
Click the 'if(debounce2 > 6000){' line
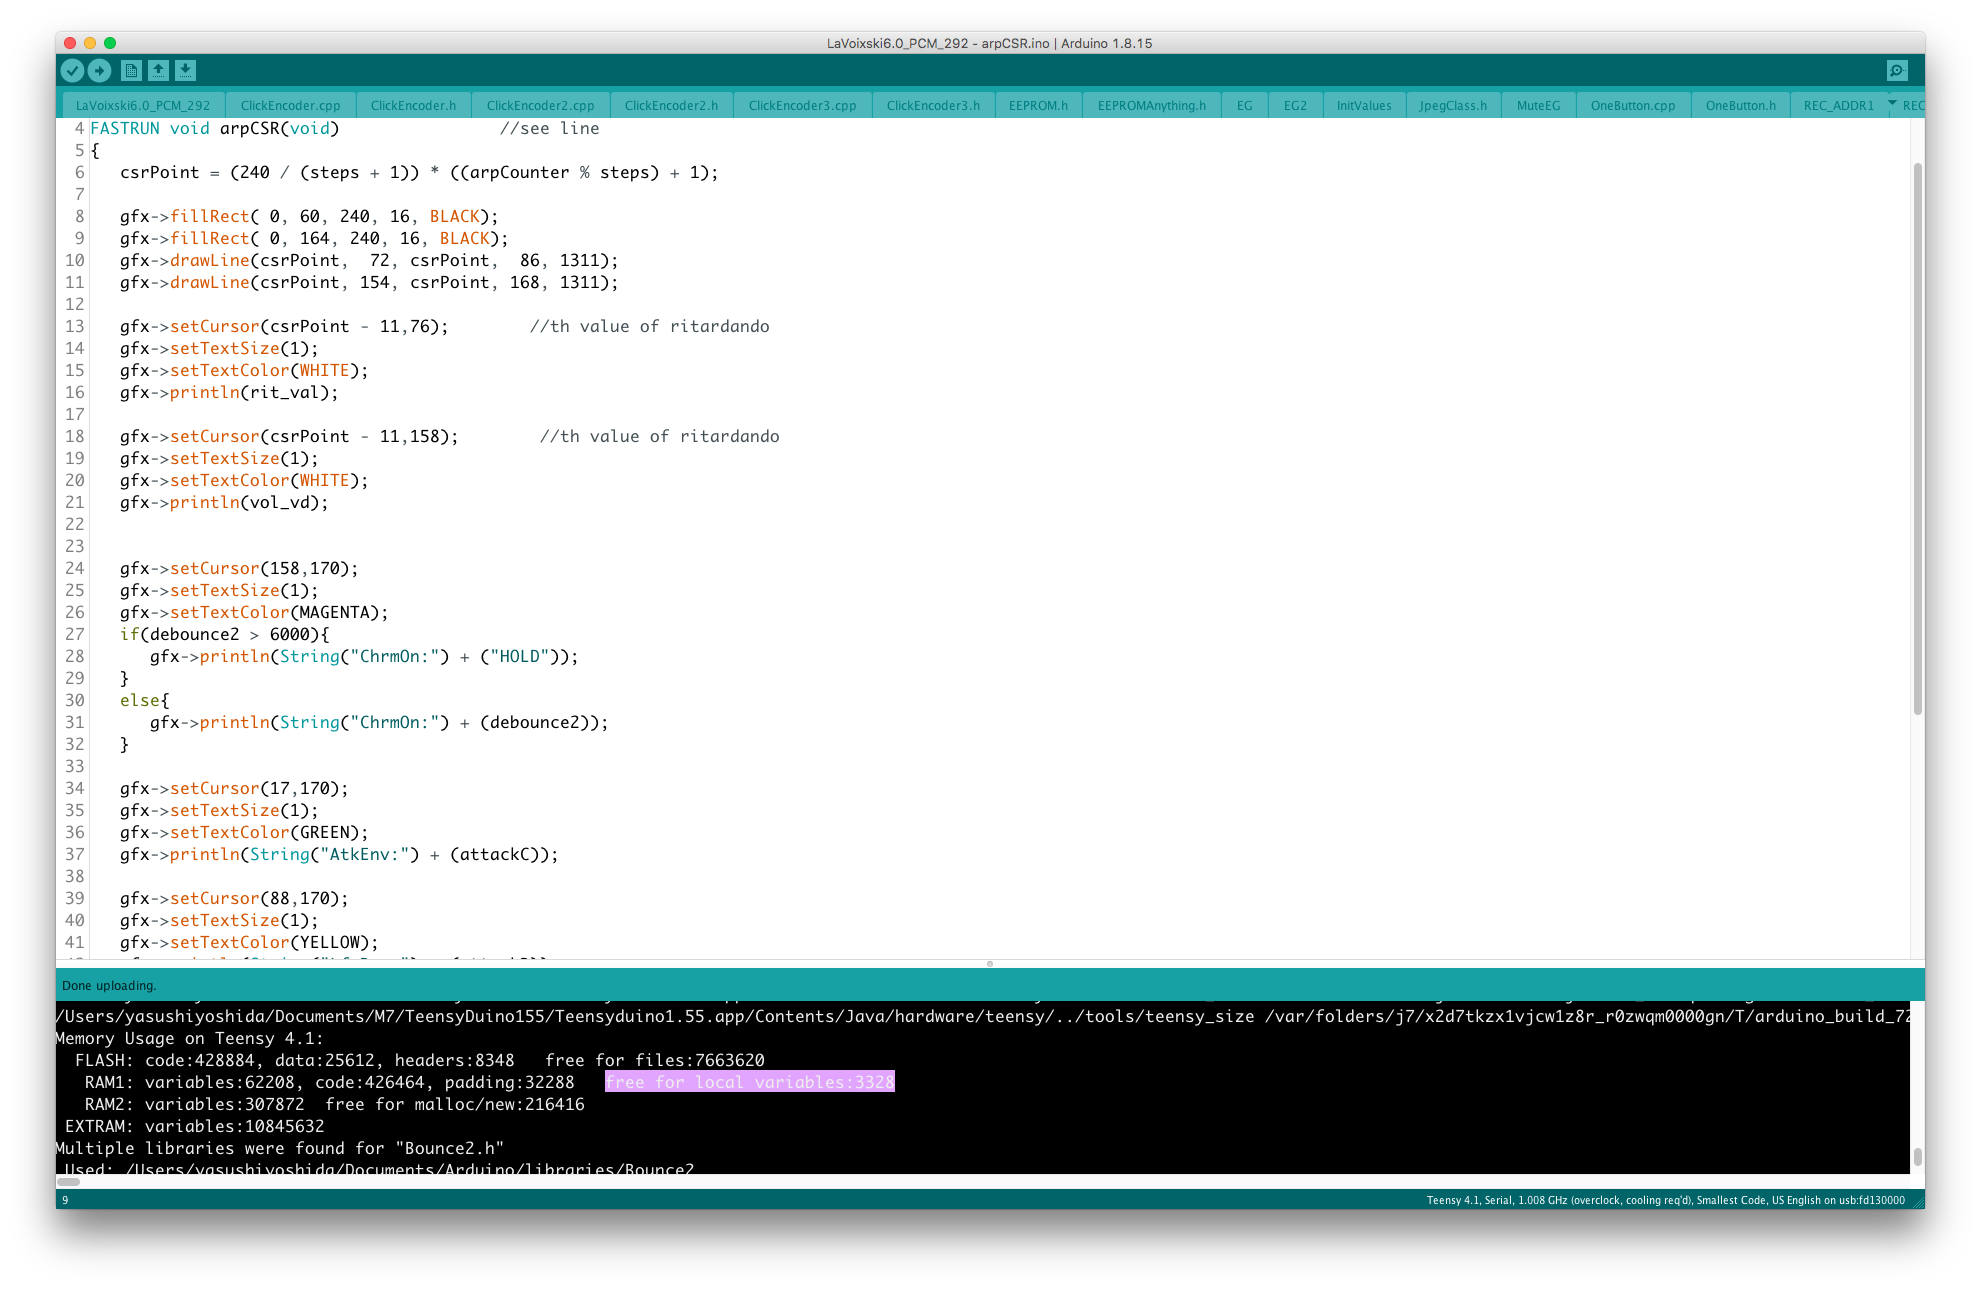click(224, 634)
